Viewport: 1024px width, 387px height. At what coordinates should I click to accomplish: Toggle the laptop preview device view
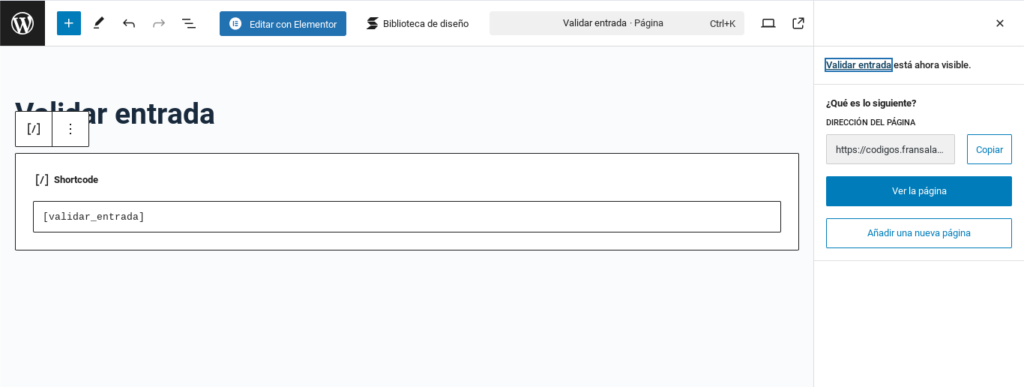[x=768, y=23]
